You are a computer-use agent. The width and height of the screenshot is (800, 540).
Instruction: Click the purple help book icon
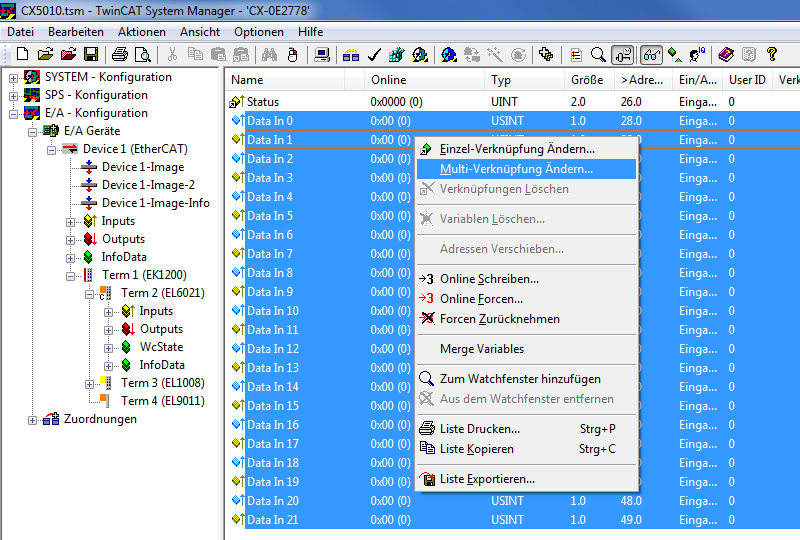point(726,54)
